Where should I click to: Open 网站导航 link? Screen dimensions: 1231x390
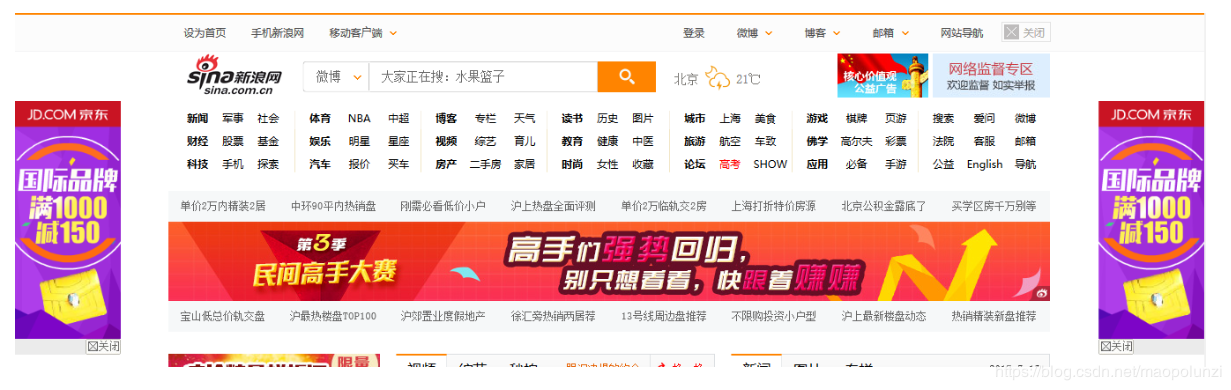[x=962, y=33]
